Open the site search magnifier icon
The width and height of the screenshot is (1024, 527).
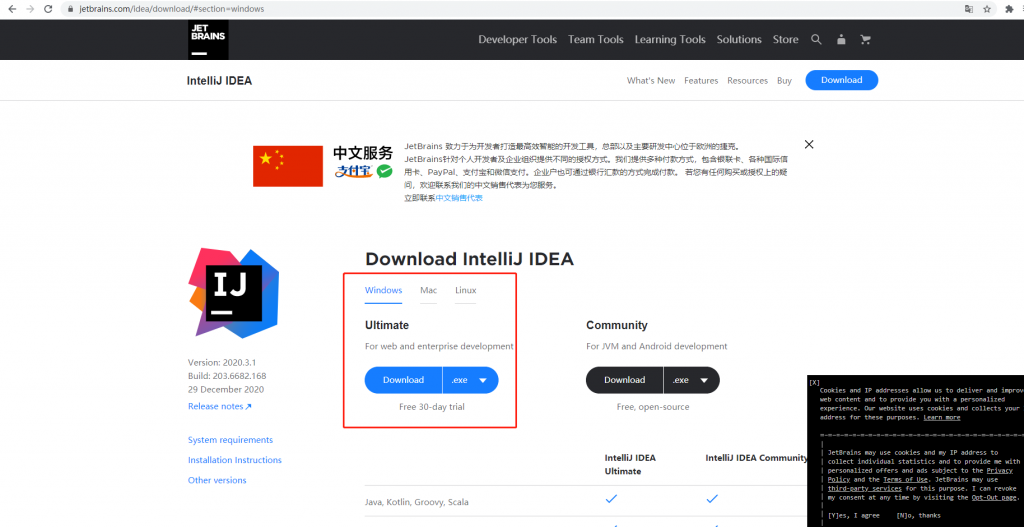coord(816,39)
